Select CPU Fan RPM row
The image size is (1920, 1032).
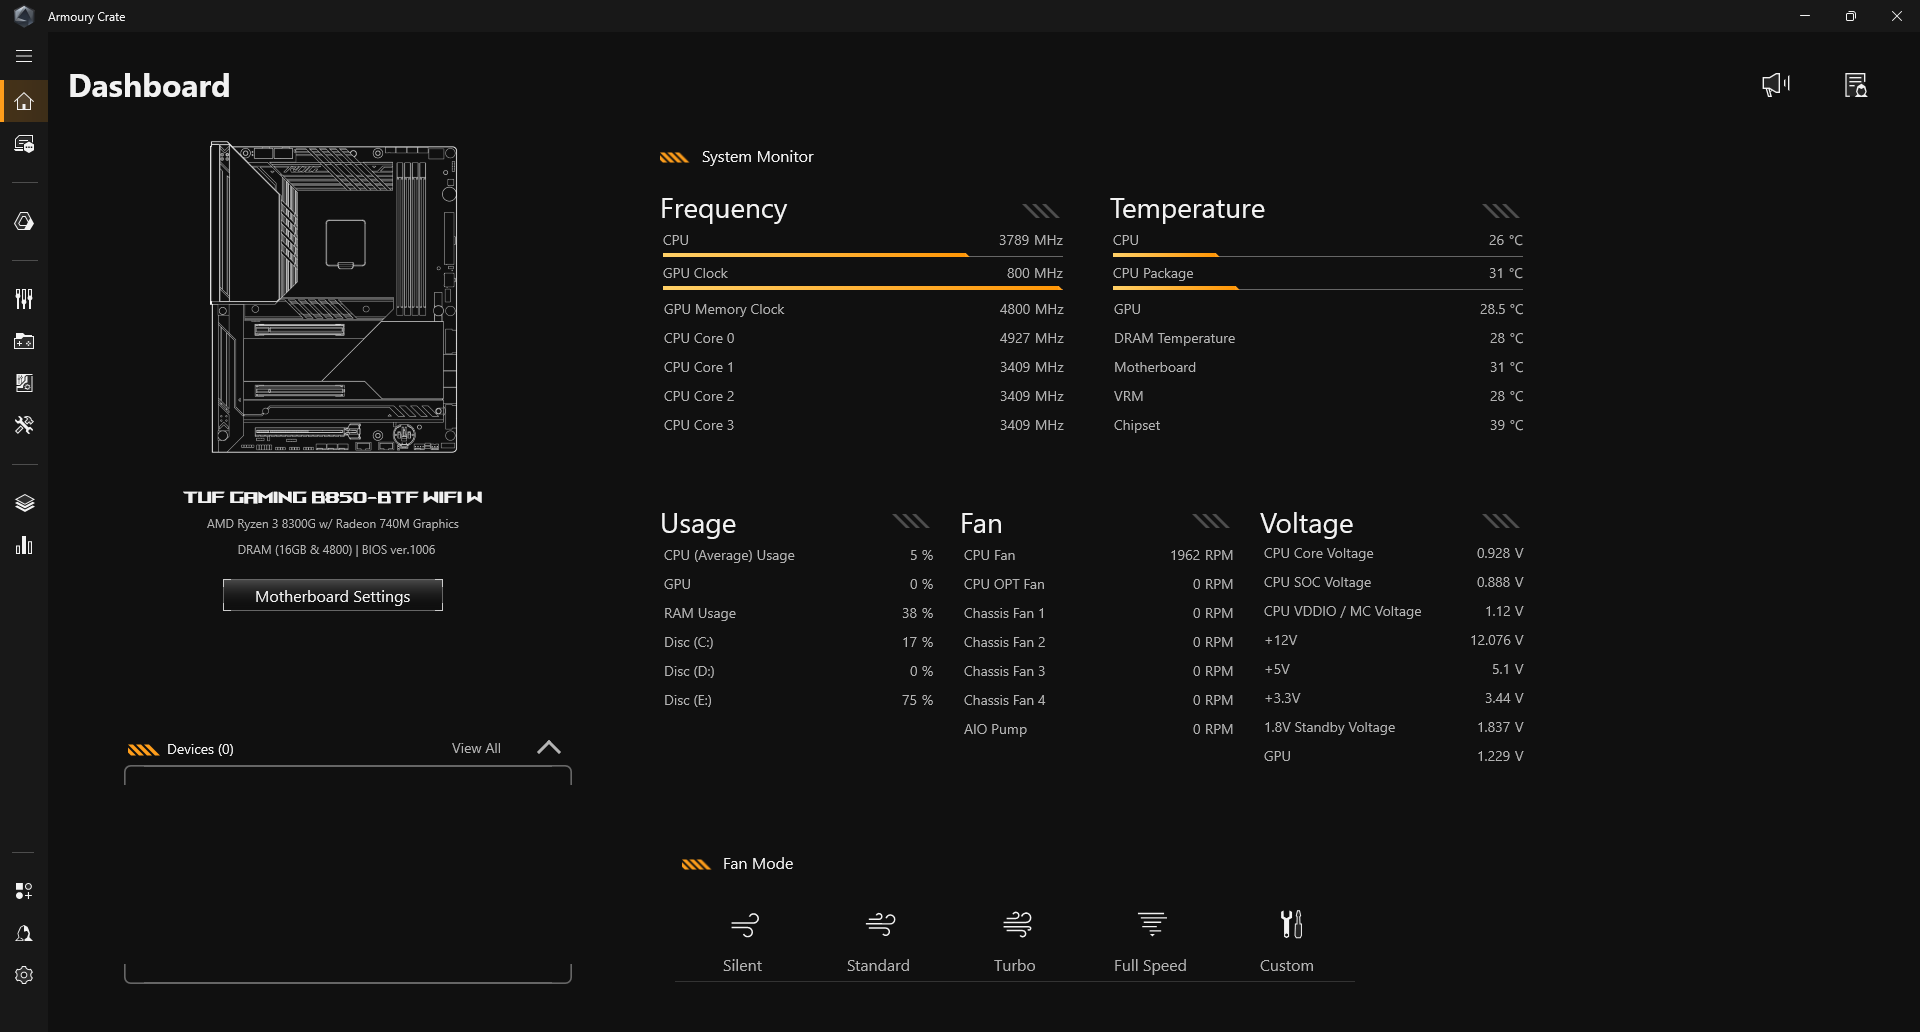coord(1098,555)
